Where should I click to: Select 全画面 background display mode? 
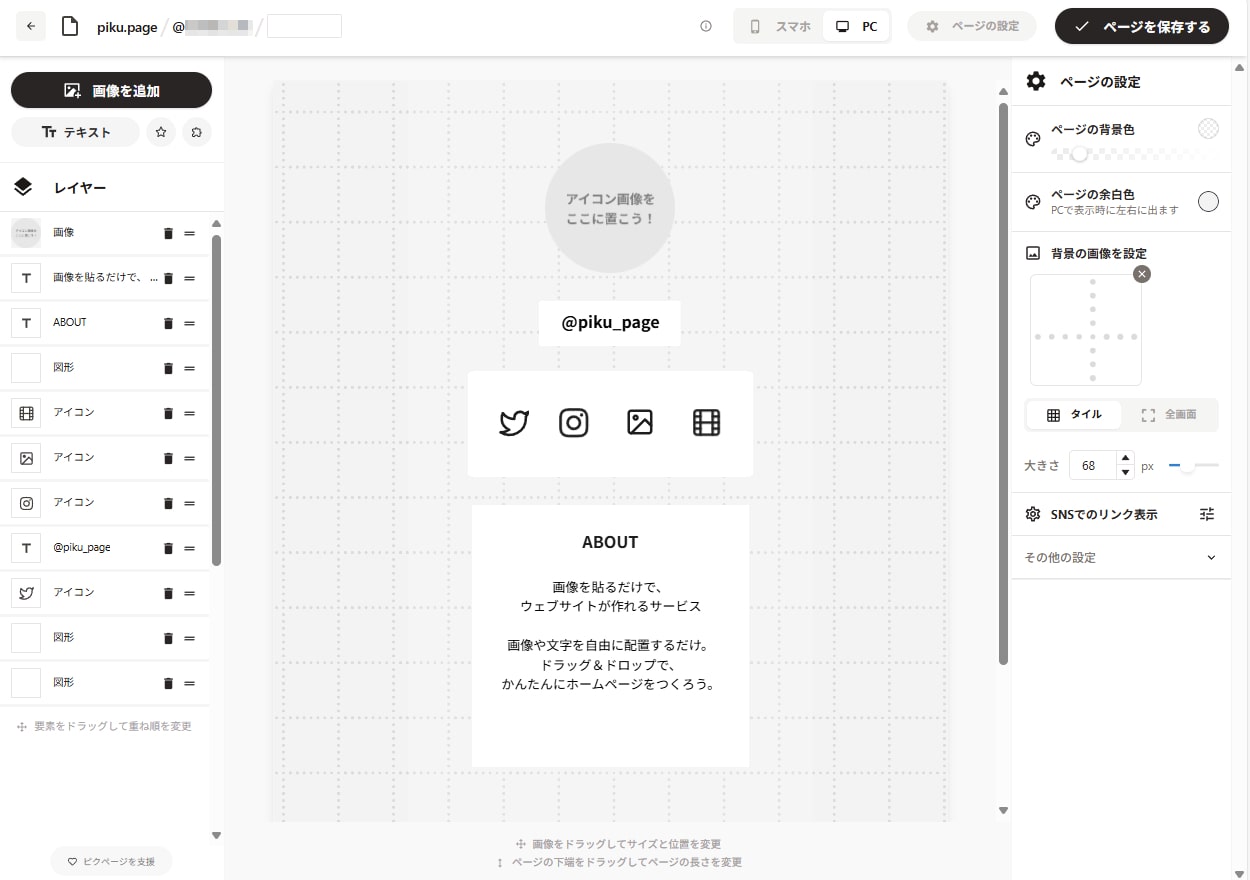point(1168,415)
